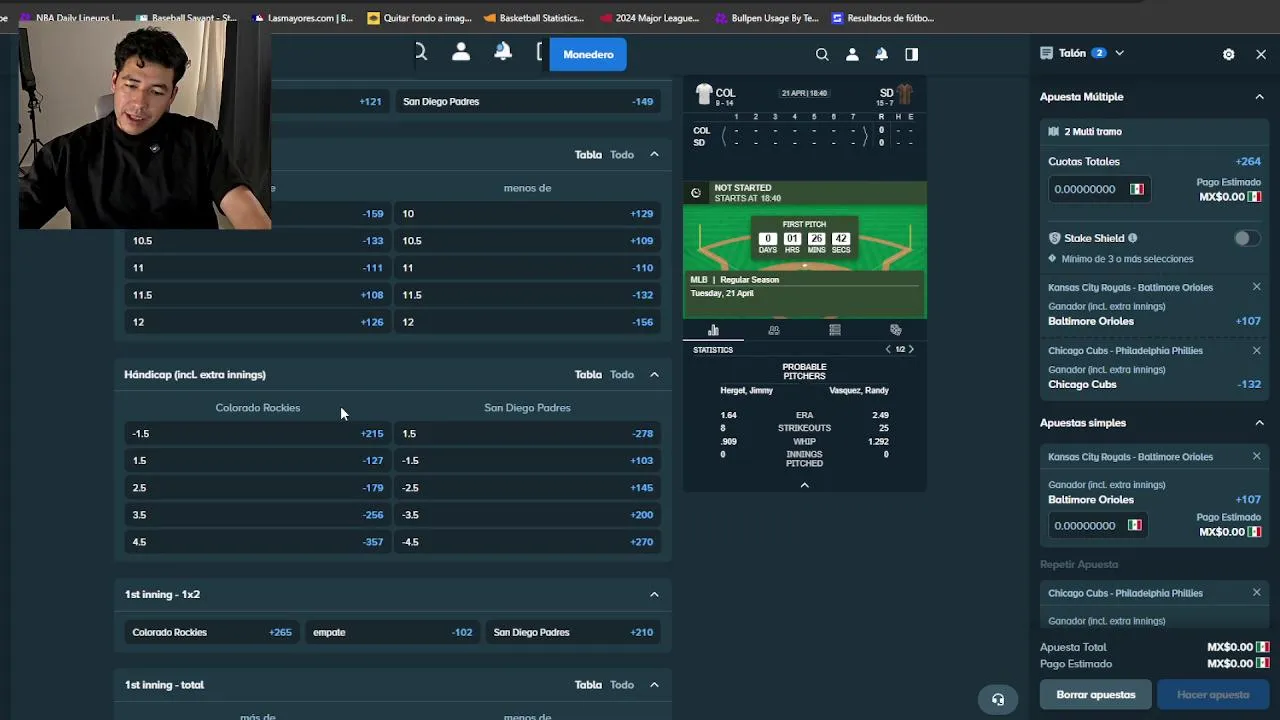The image size is (1280, 720).
Task: Focus Baltimore Orioles single stake input
Action: coord(1099,525)
